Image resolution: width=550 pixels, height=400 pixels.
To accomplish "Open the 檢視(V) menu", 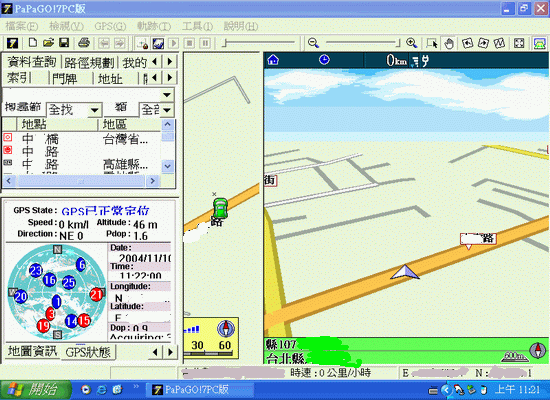I will [x=66, y=26].
